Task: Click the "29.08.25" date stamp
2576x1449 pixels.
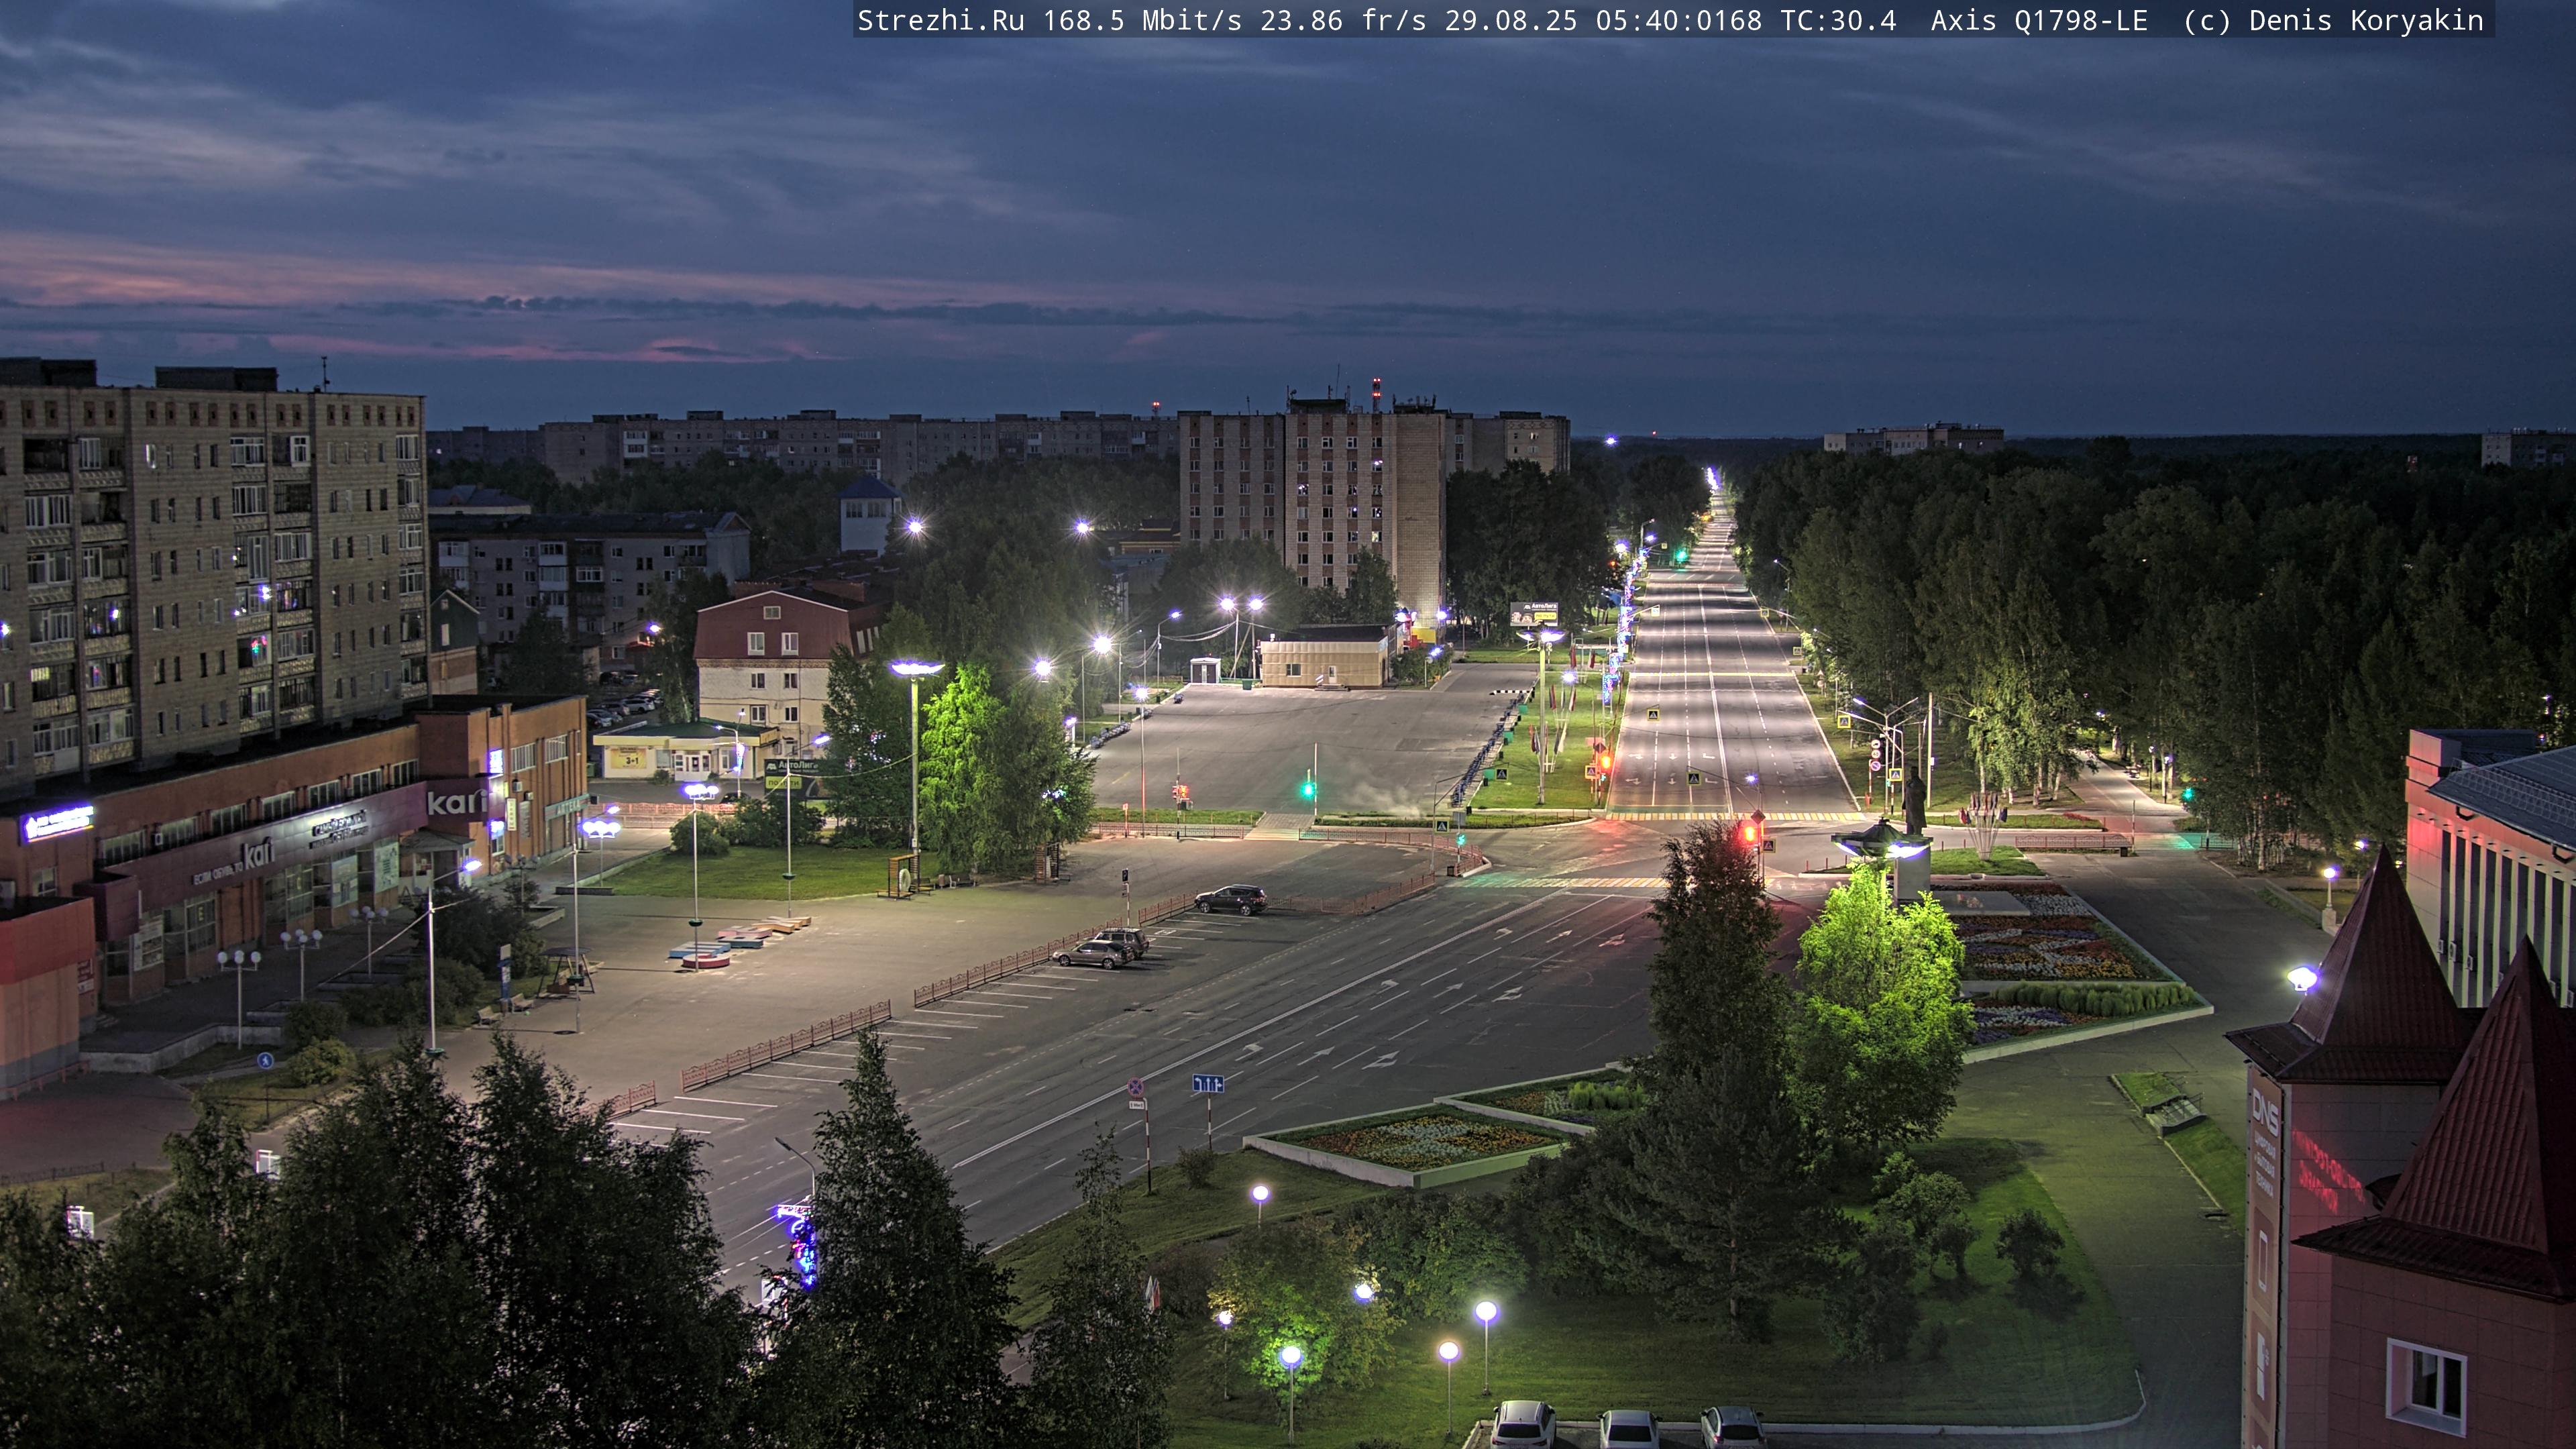Action: pyautogui.click(x=1511, y=20)
